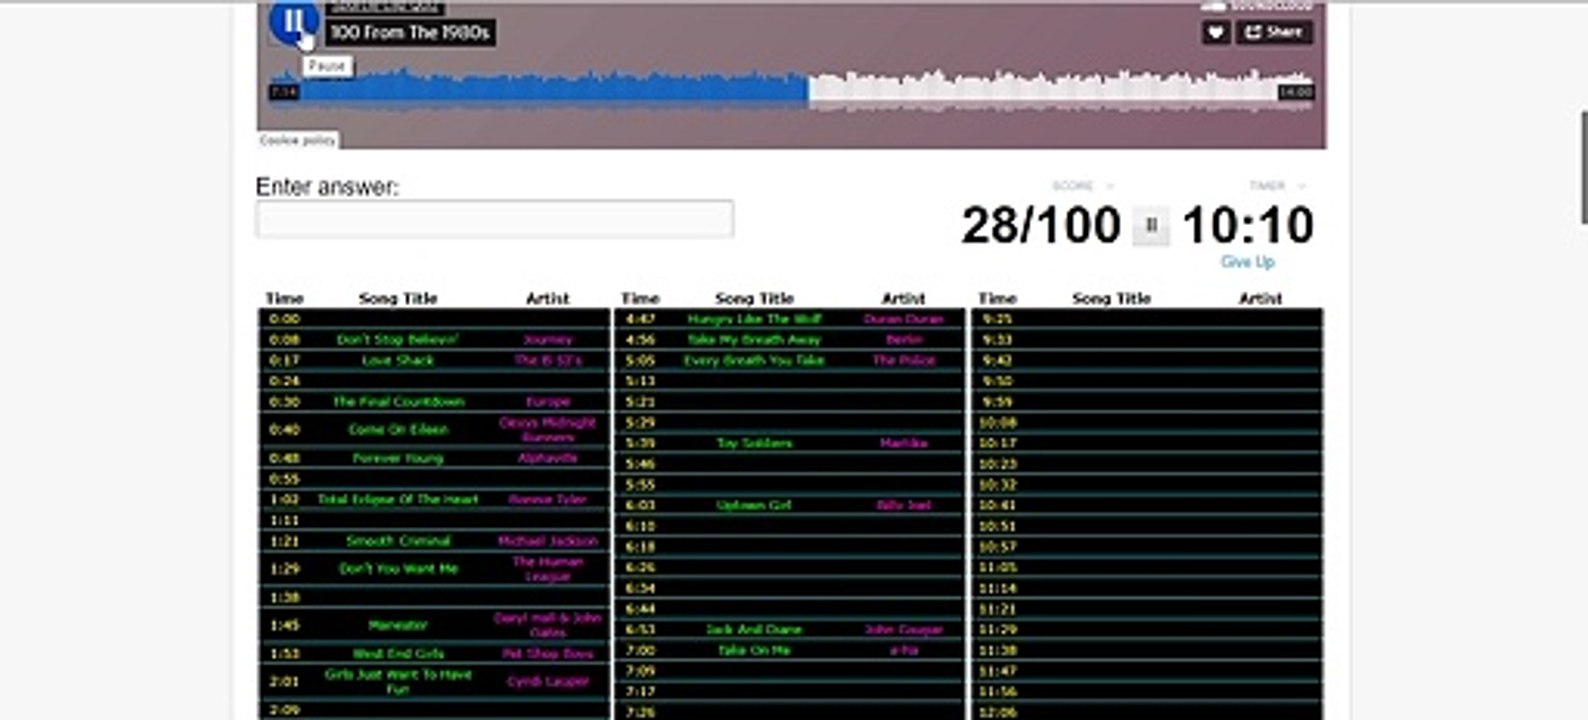Click the 0:24 time cell
This screenshot has width=1588, height=720.
[284, 381]
